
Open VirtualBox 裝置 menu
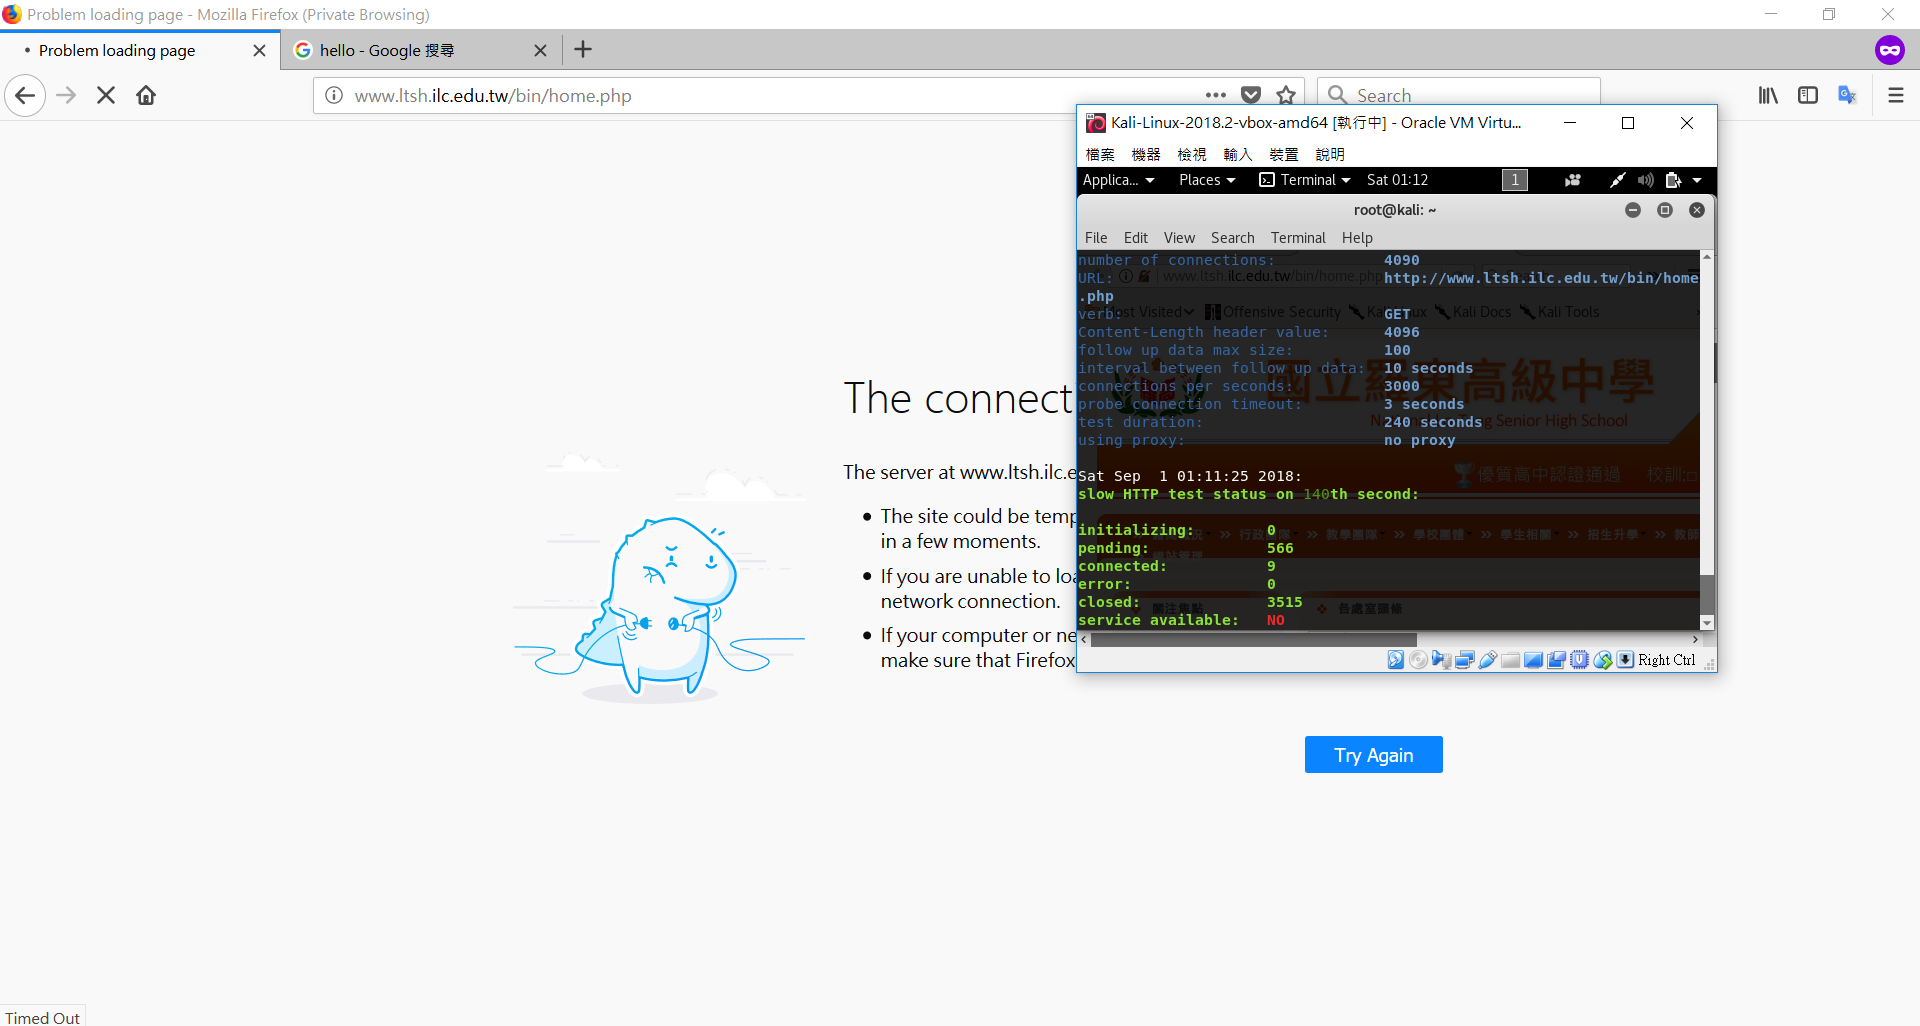[x=1284, y=154]
